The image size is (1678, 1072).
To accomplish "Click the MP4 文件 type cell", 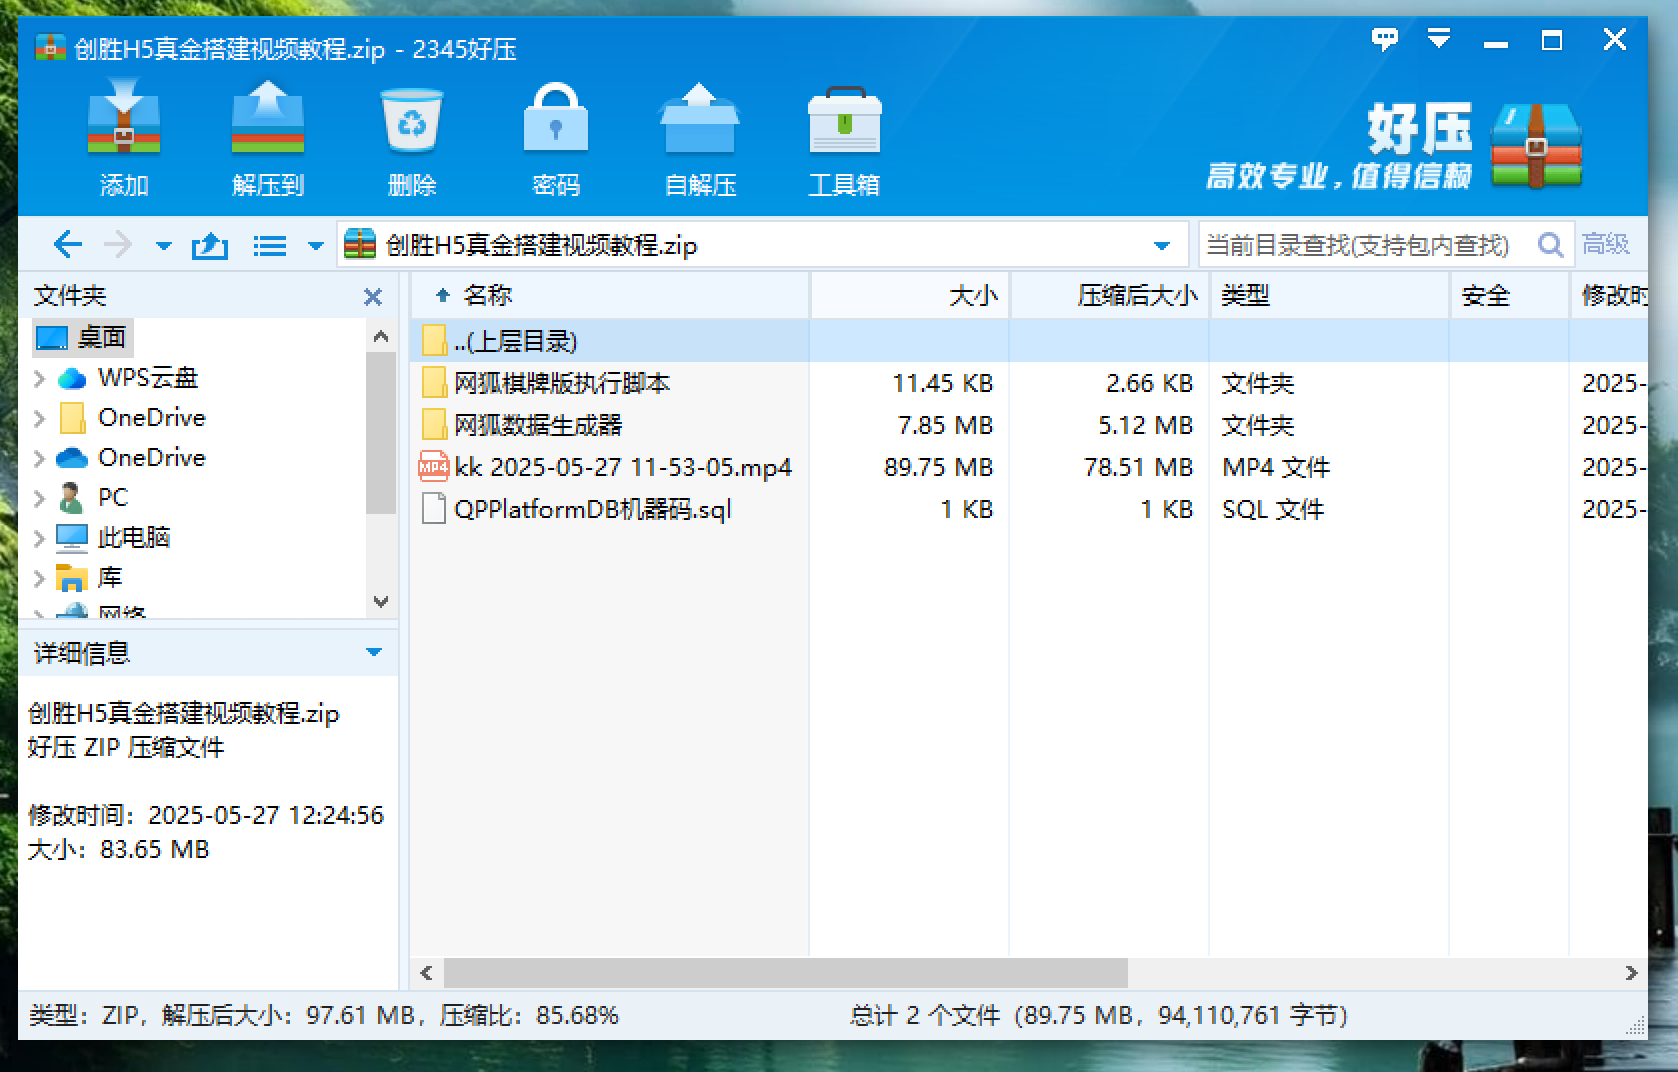I will click(1276, 467).
